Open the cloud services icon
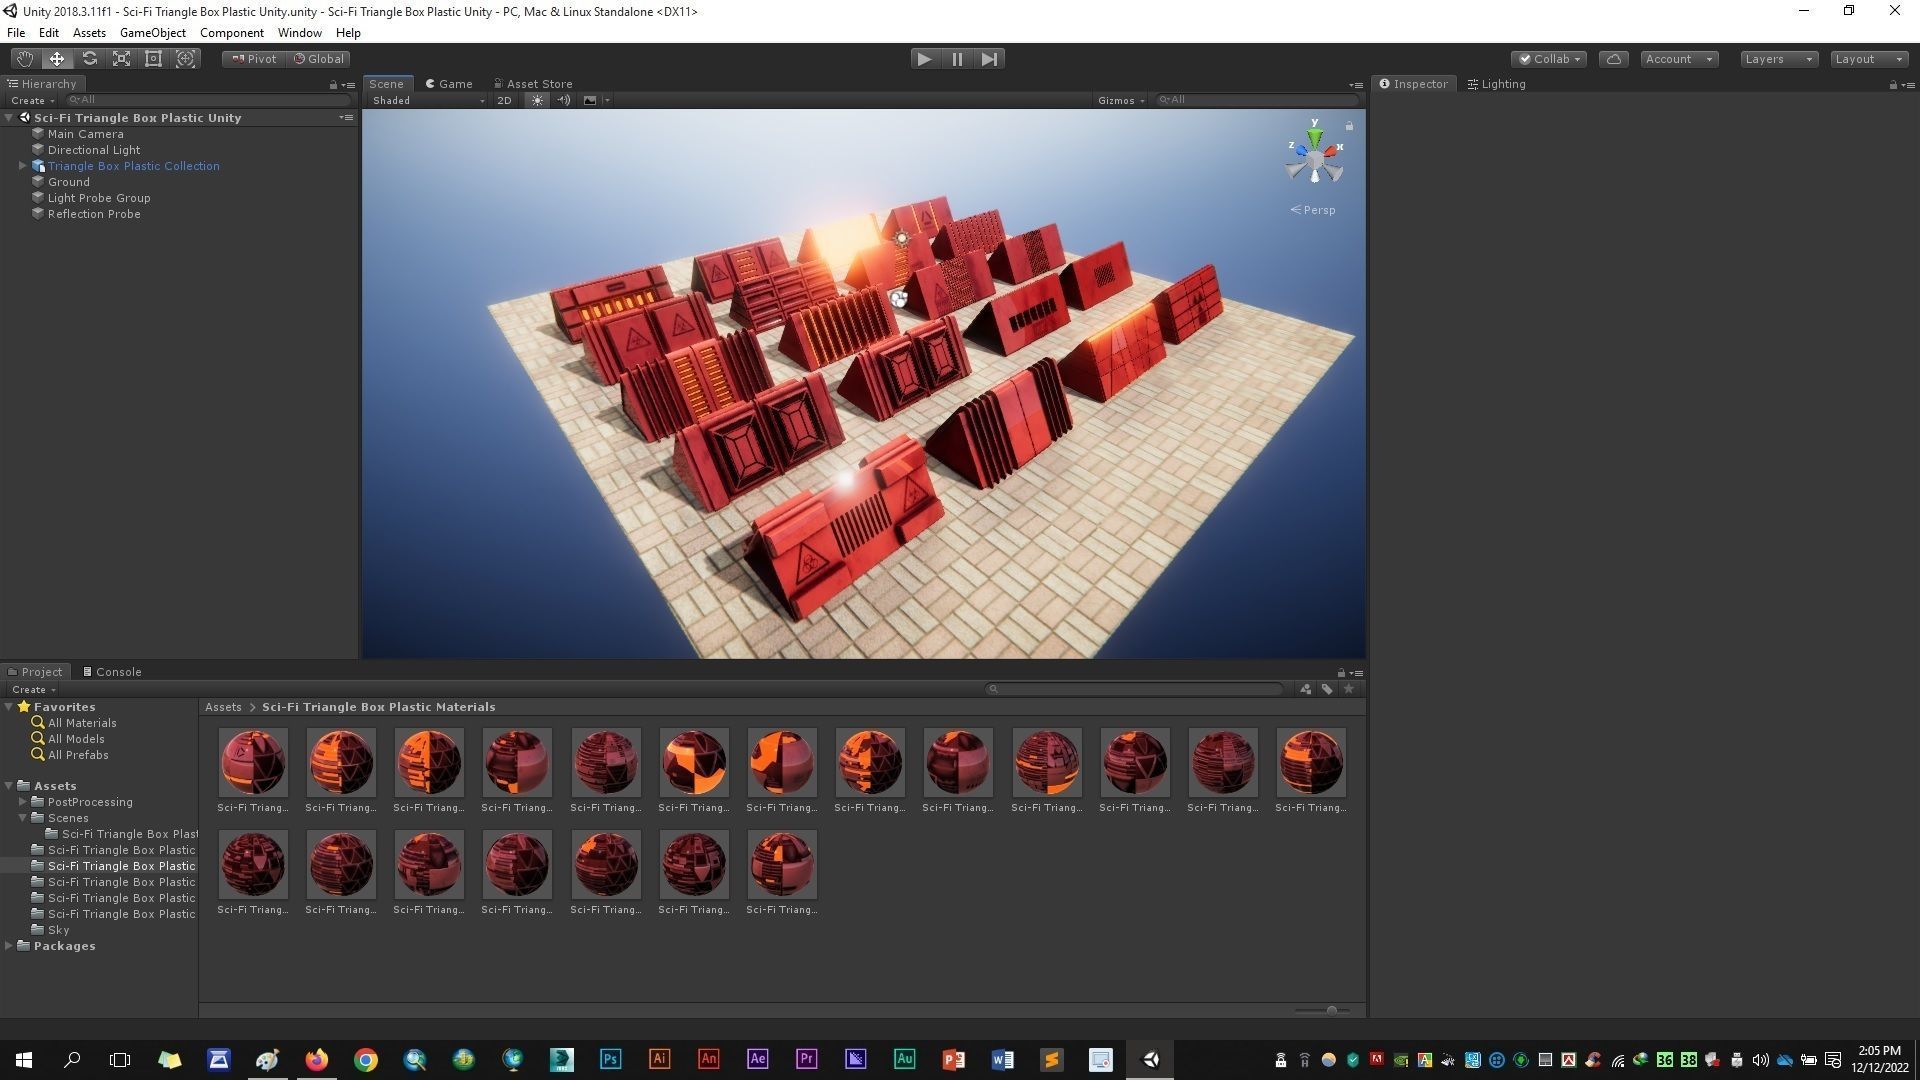The image size is (1920, 1080). (1613, 59)
